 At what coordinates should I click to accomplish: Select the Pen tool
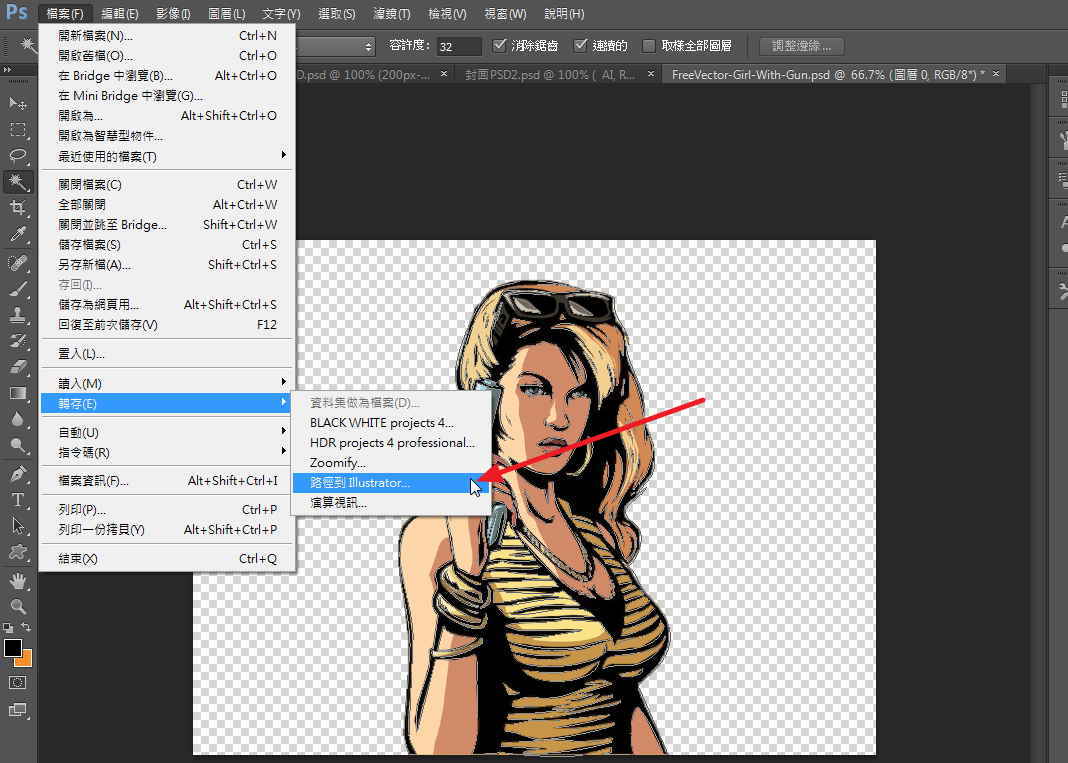click(x=18, y=473)
